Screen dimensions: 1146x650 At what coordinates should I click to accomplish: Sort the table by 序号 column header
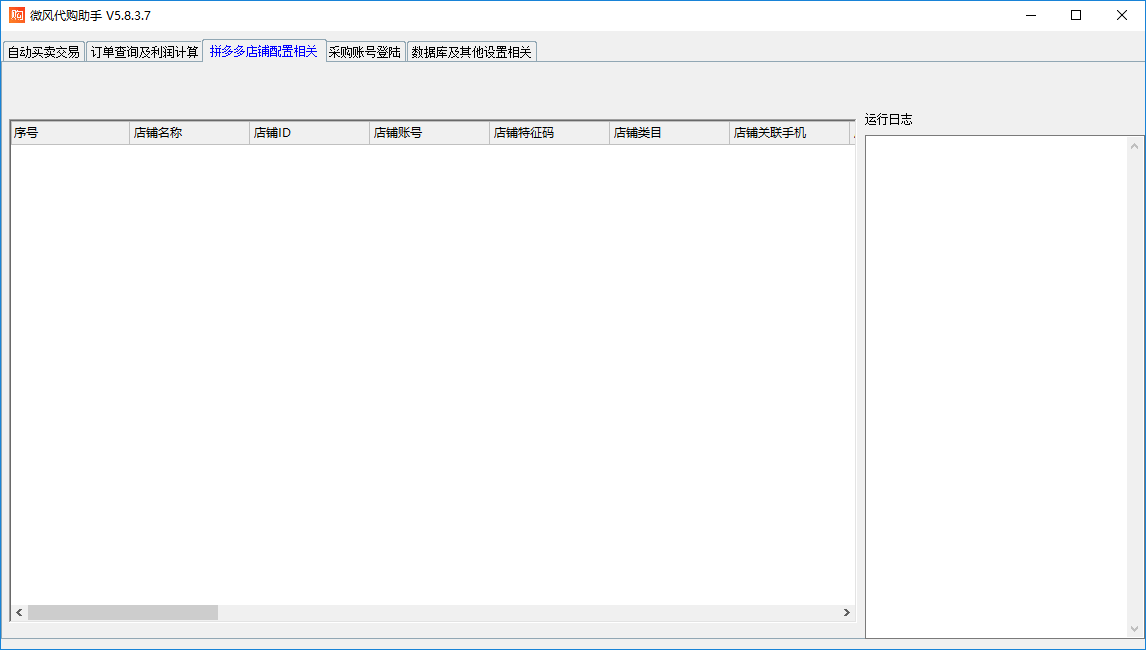(70, 132)
